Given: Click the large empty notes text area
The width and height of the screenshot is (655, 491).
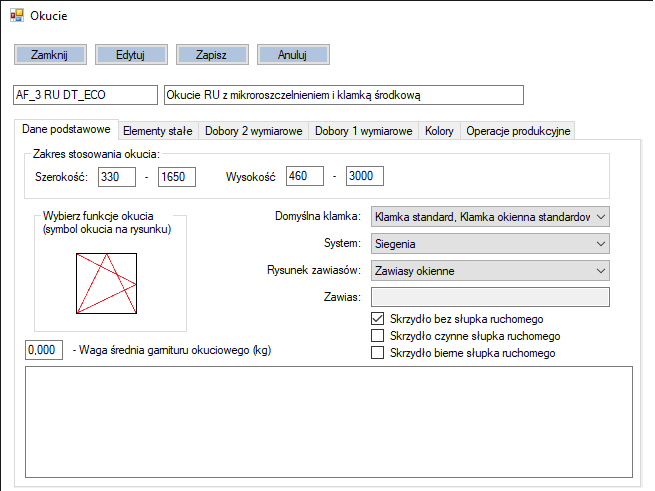Looking at the screenshot, I should (x=329, y=422).
